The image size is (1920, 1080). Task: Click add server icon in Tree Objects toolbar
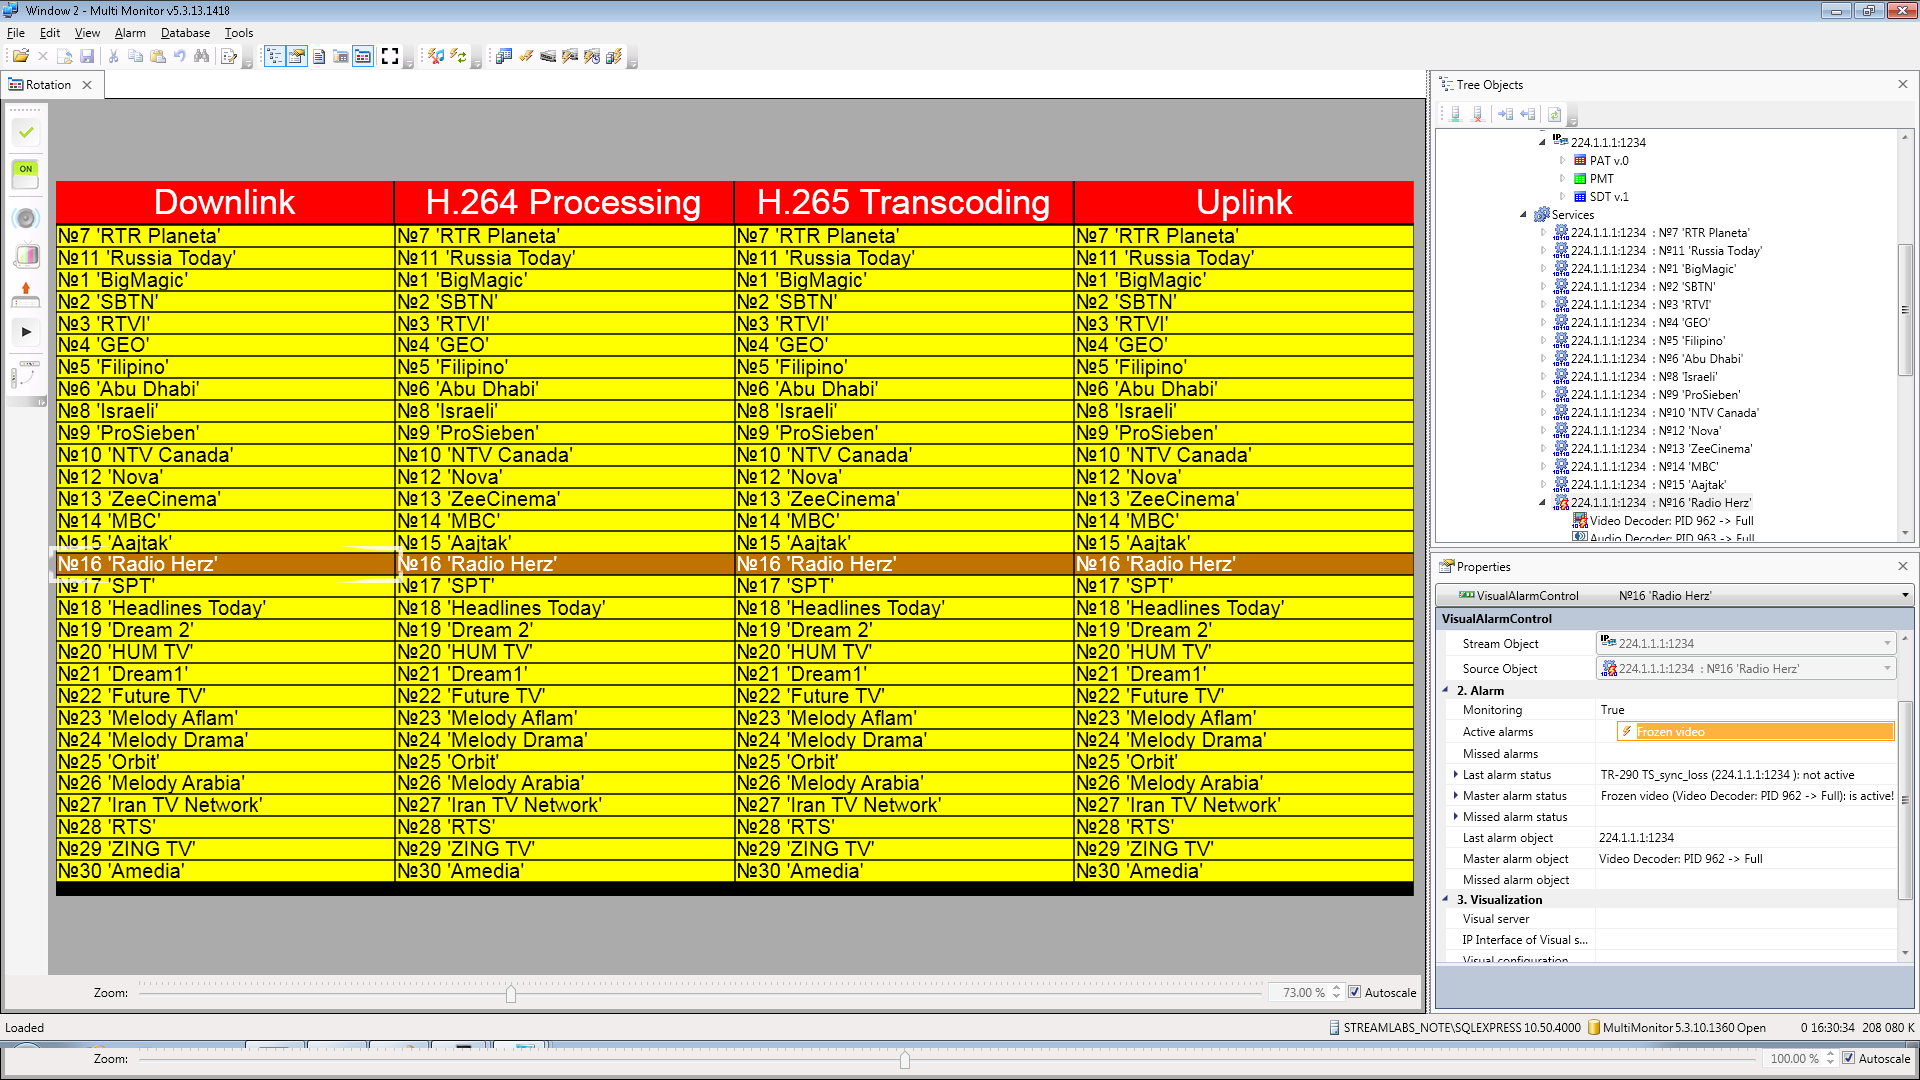tap(1455, 114)
